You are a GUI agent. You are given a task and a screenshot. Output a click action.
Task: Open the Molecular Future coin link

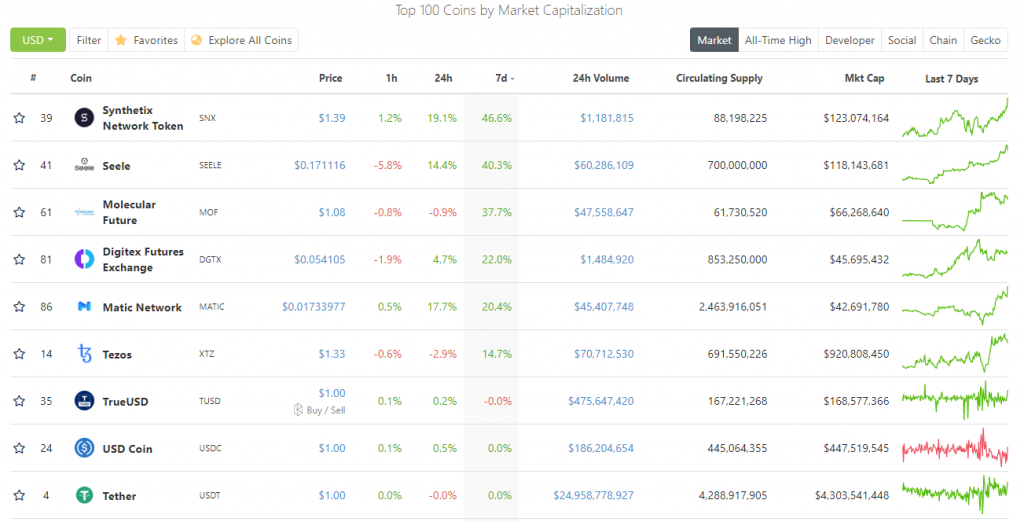pos(129,212)
